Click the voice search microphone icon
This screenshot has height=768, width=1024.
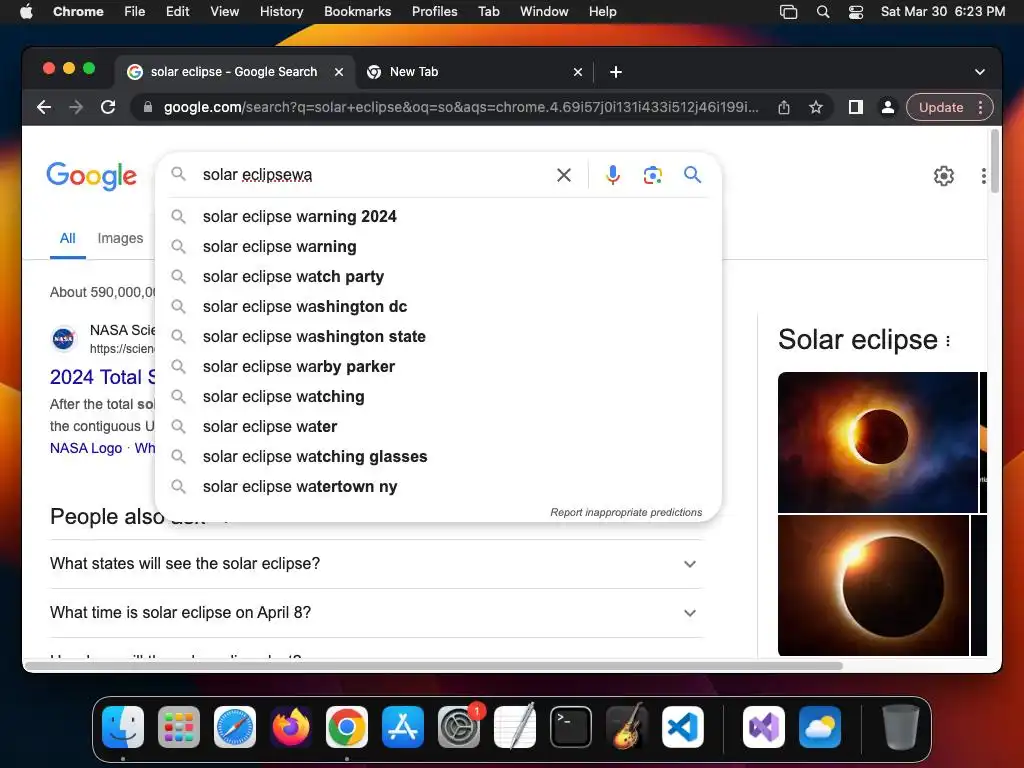(613, 175)
